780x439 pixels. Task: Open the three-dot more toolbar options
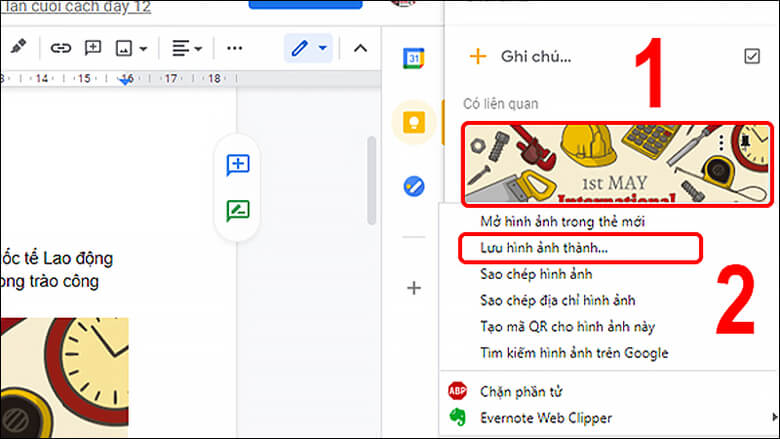[x=235, y=48]
